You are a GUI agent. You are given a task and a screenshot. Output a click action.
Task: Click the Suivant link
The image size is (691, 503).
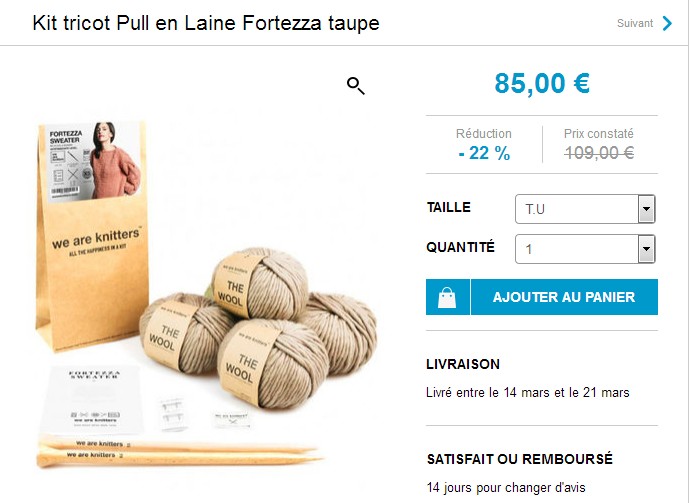tap(635, 23)
